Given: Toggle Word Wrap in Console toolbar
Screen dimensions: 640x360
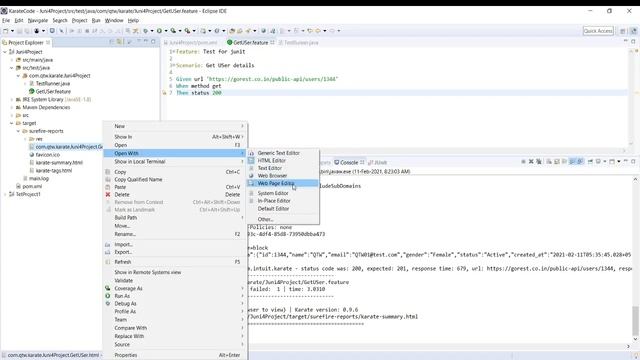Looking at the screenshot, I should click(564, 162).
